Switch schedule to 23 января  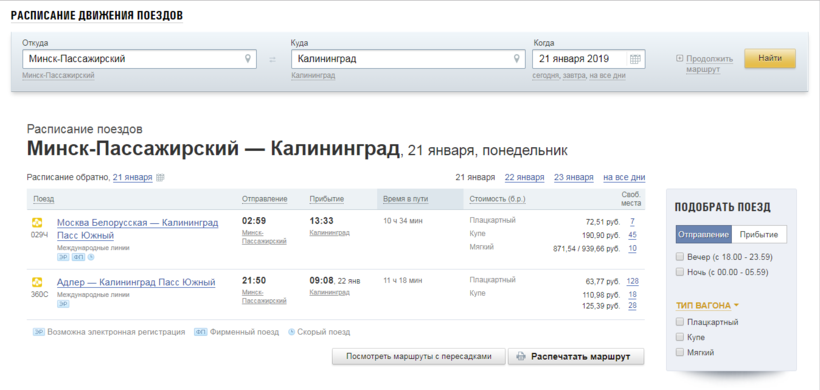point(574,177)
